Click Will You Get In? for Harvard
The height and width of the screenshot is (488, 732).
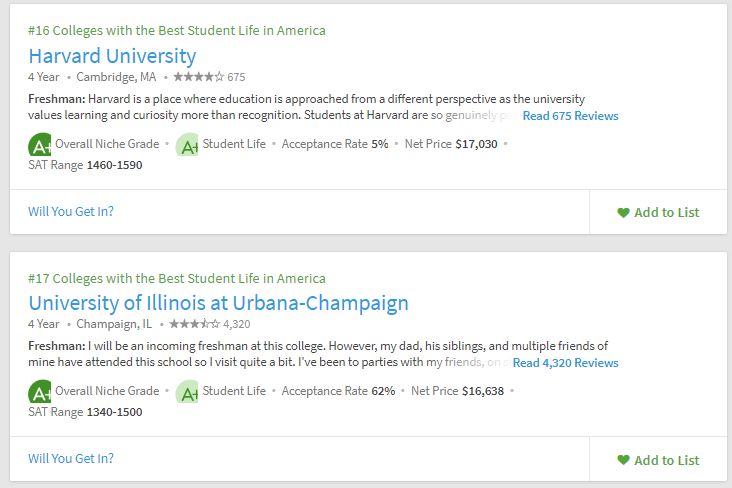[x=71, y=212]
